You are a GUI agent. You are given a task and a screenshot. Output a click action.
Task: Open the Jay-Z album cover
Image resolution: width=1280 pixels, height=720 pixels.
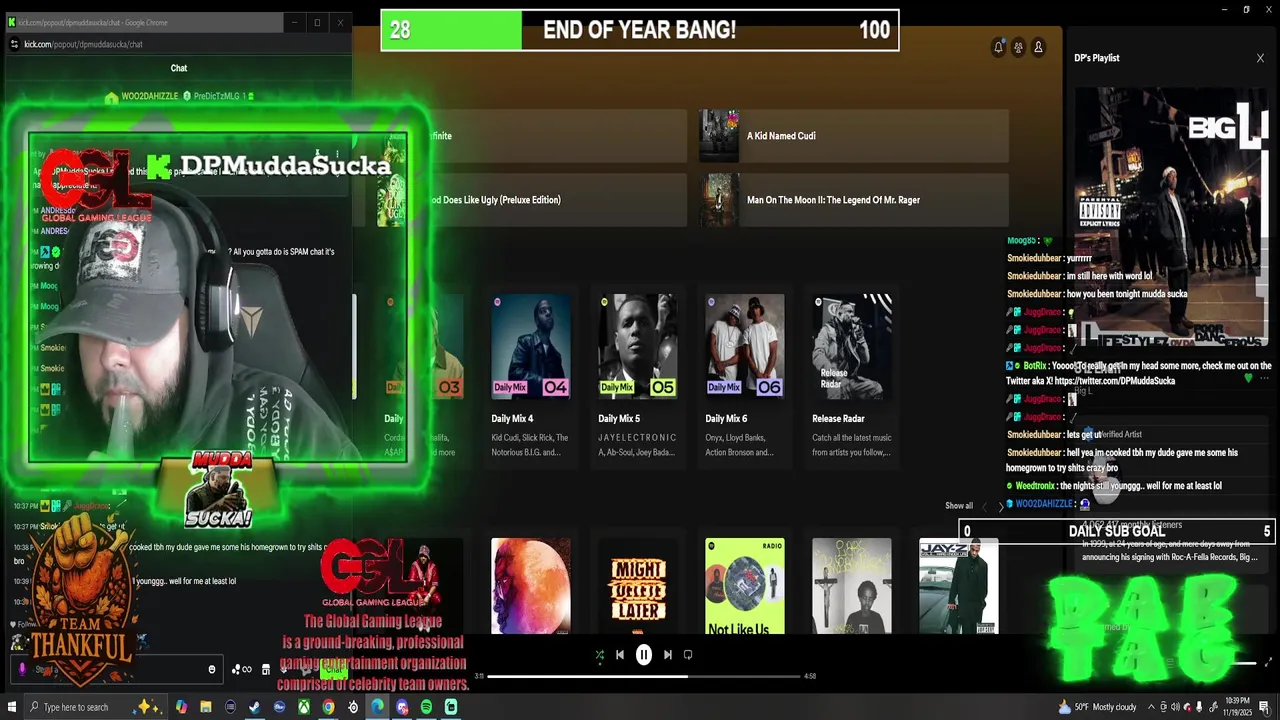click(959, 586)
